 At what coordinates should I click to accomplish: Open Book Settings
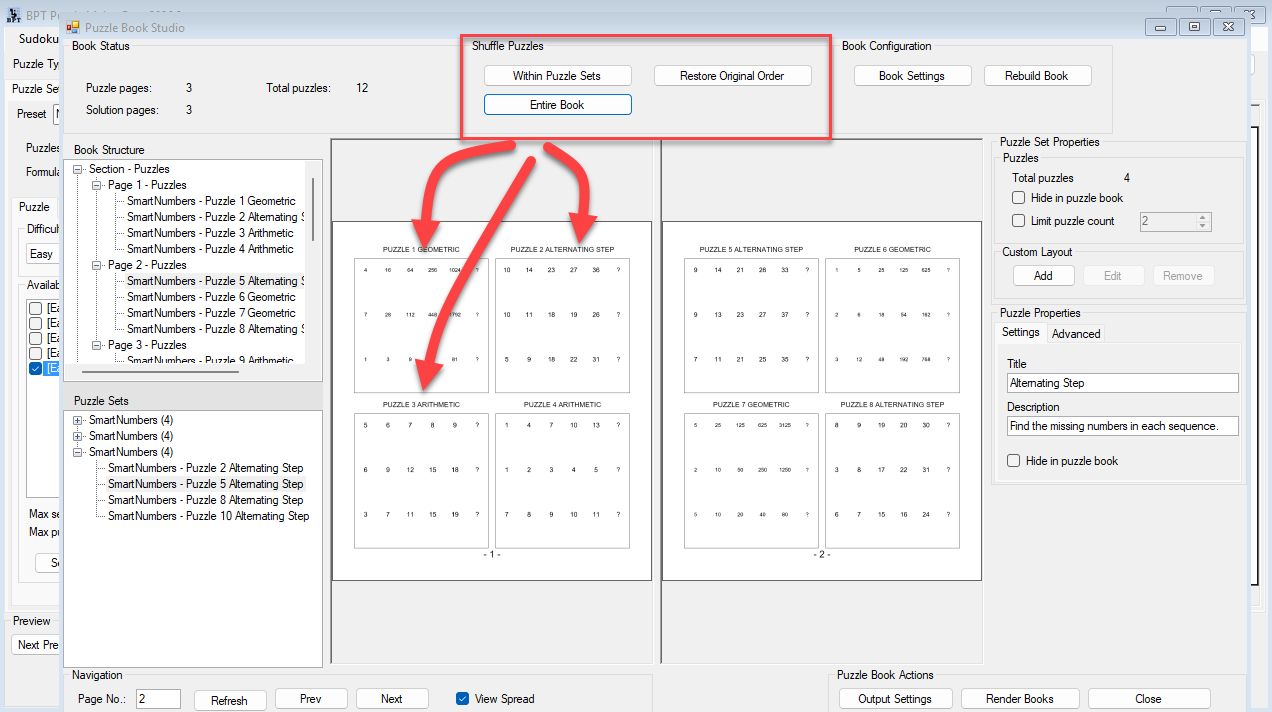coord(911,76)
